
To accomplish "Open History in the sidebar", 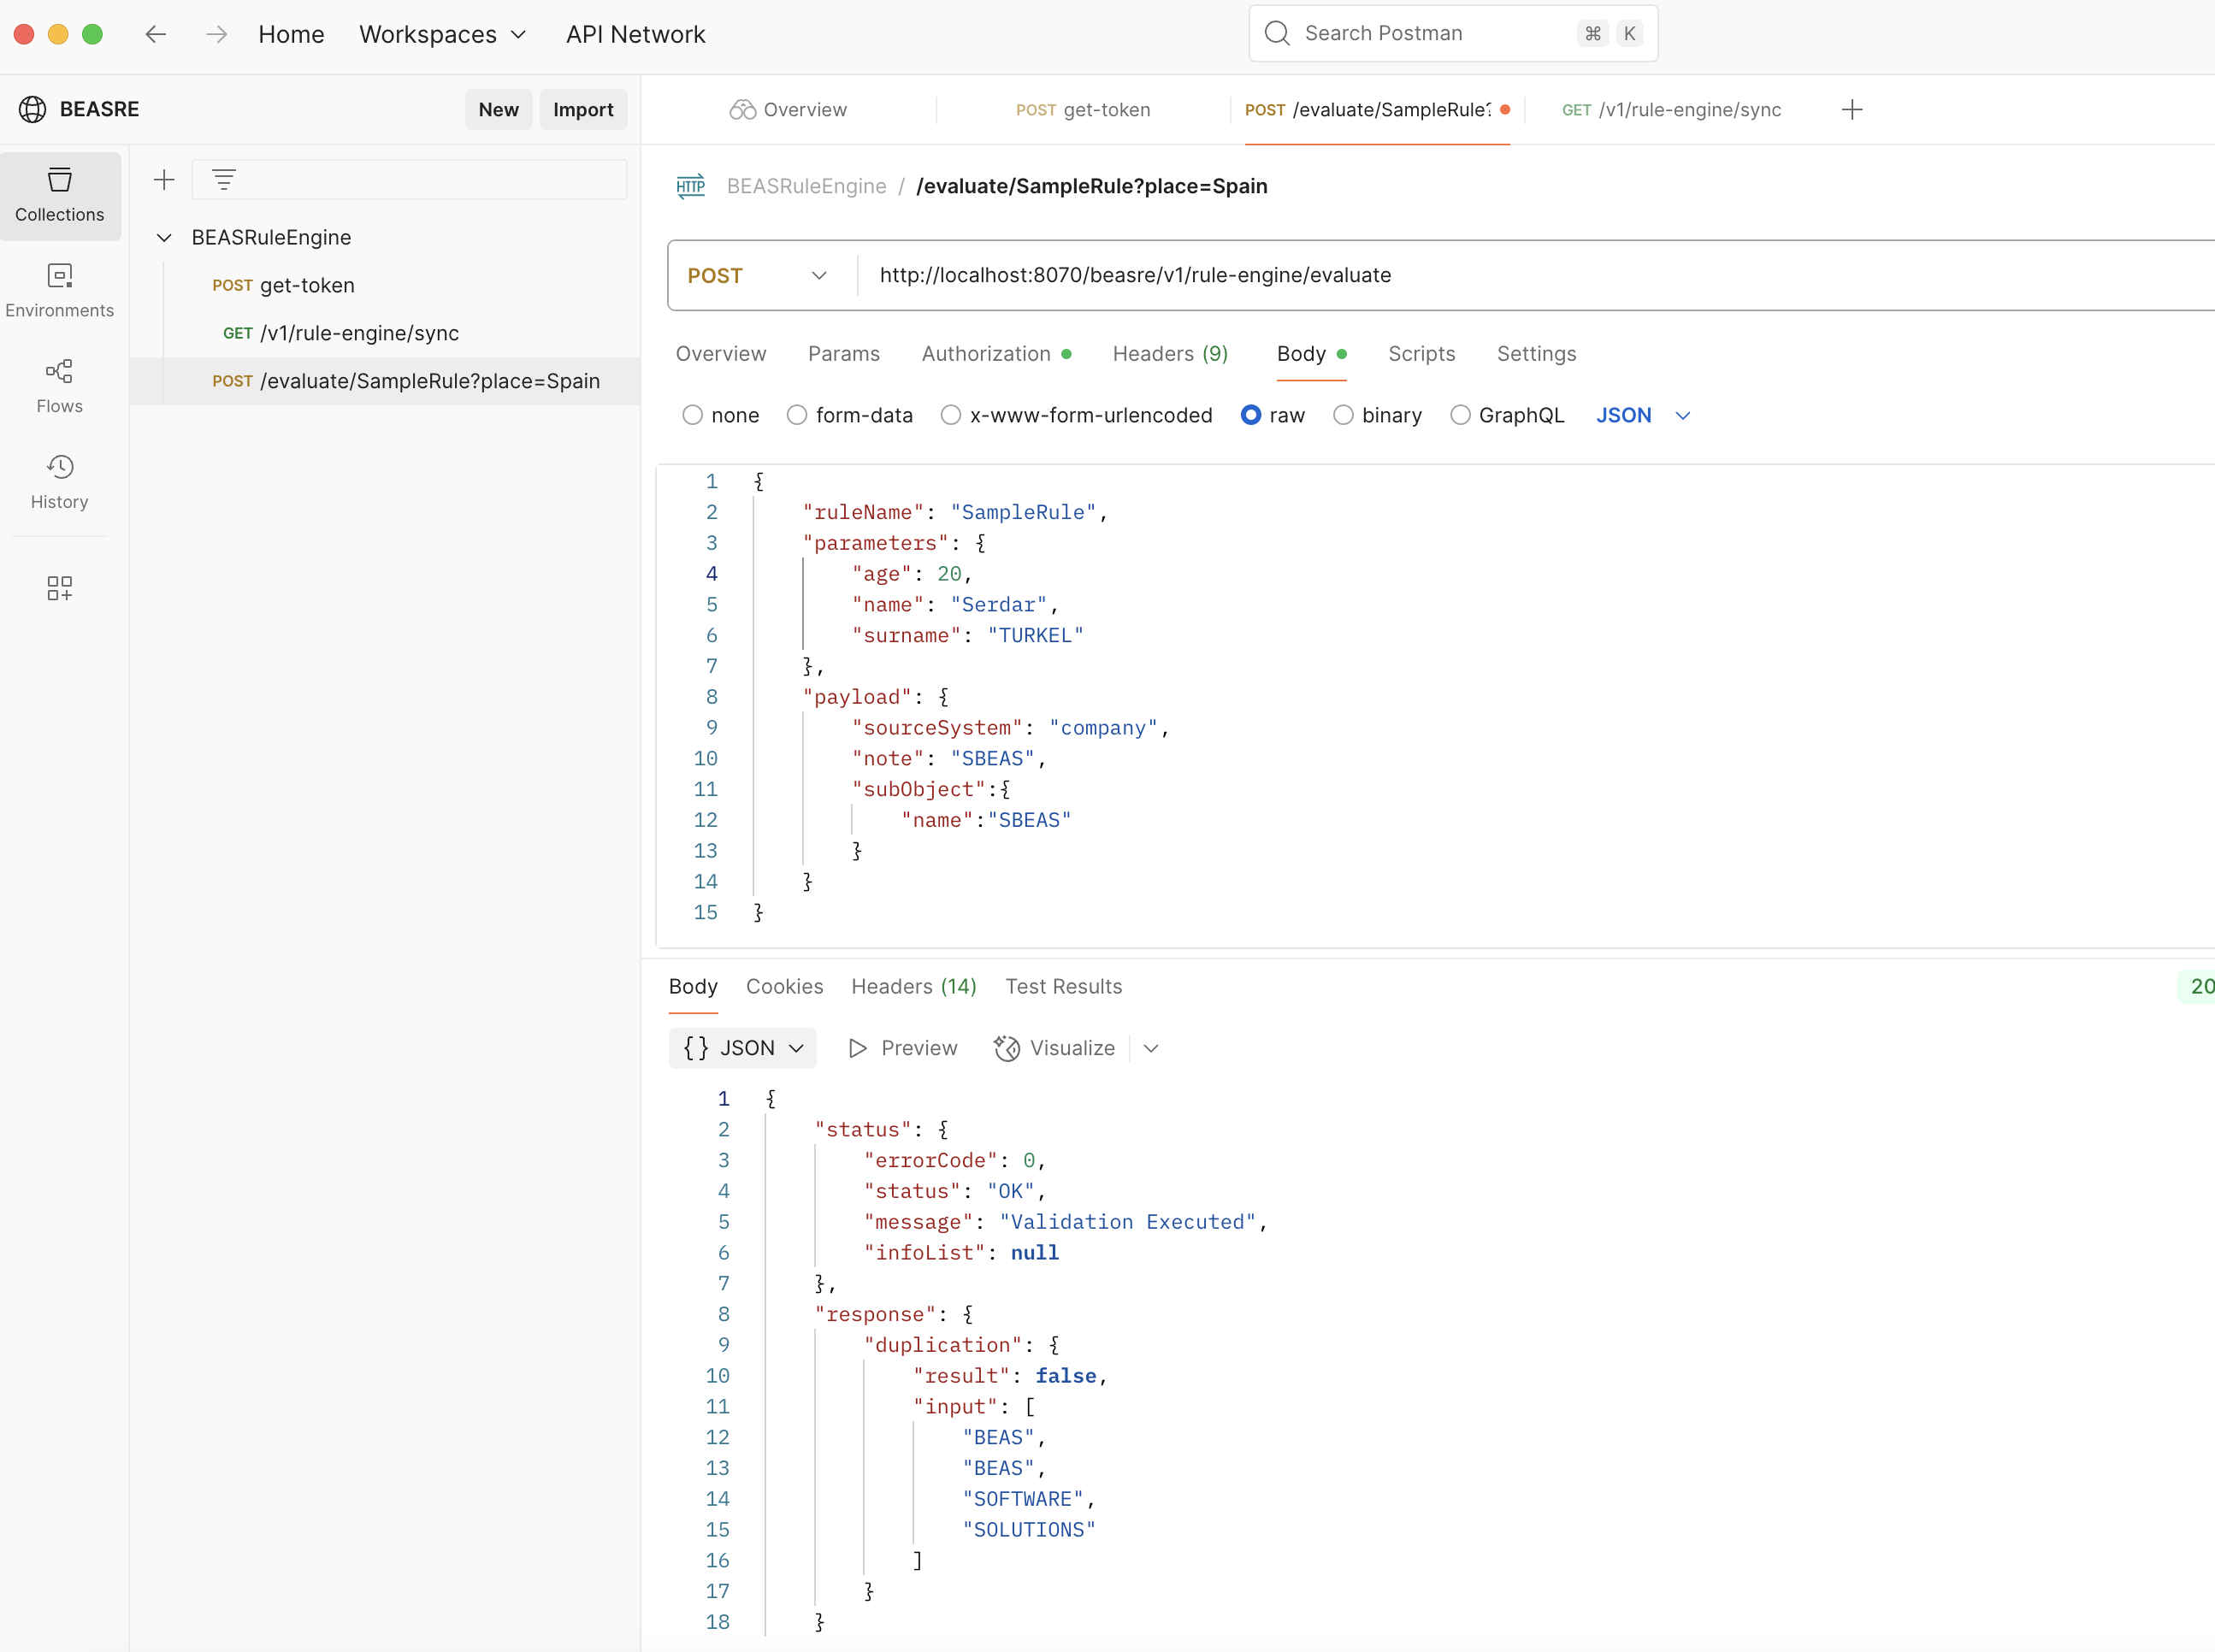I will 60,483.
